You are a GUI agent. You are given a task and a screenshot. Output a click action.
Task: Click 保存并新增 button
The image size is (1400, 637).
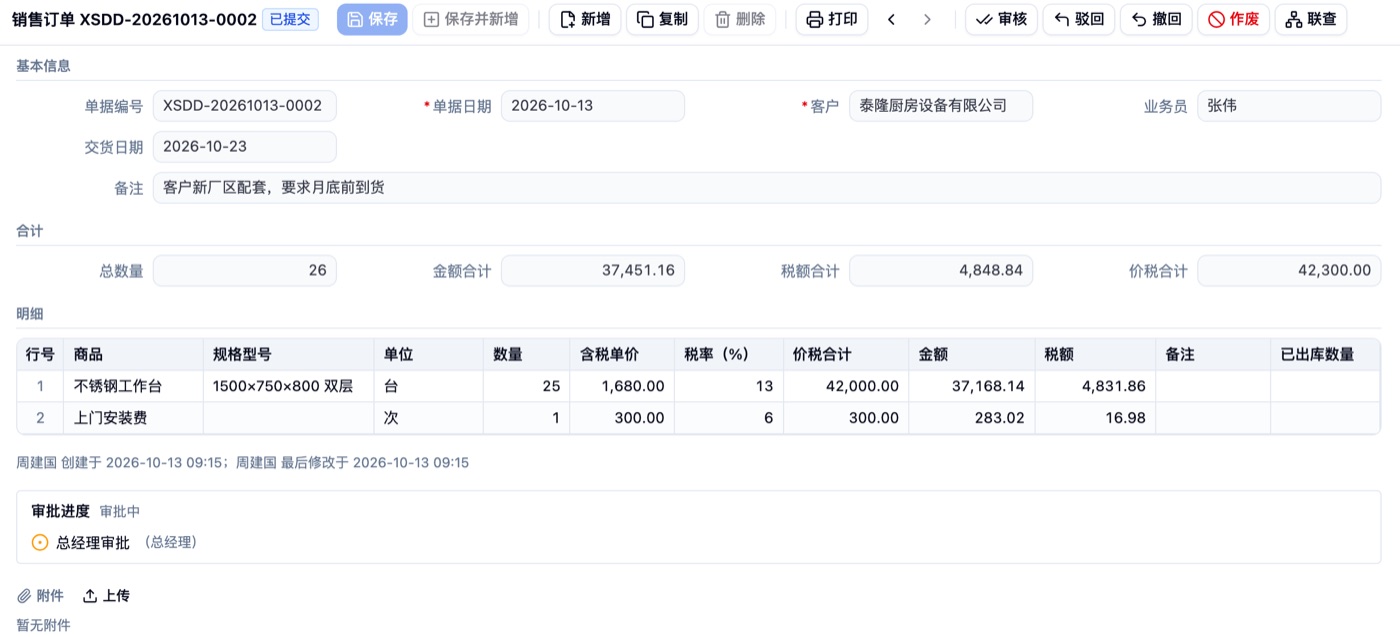[x=471, y=19]
